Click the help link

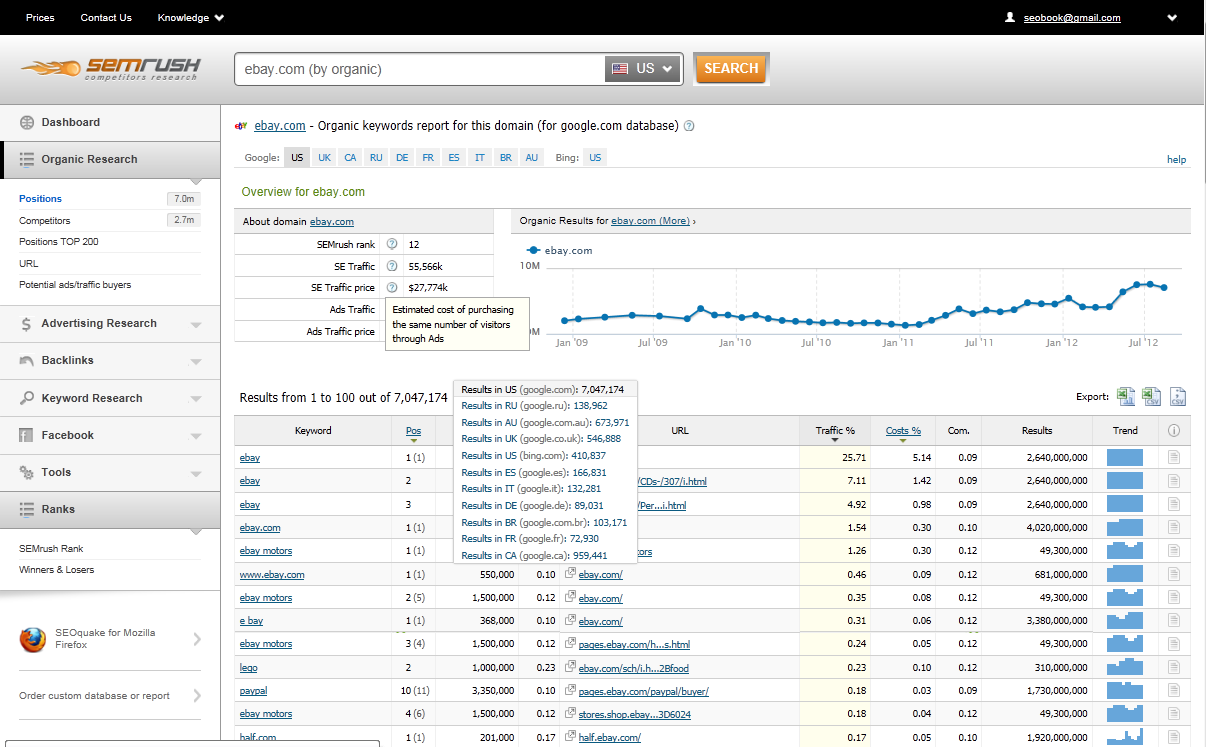click(x=1176, y=160)
